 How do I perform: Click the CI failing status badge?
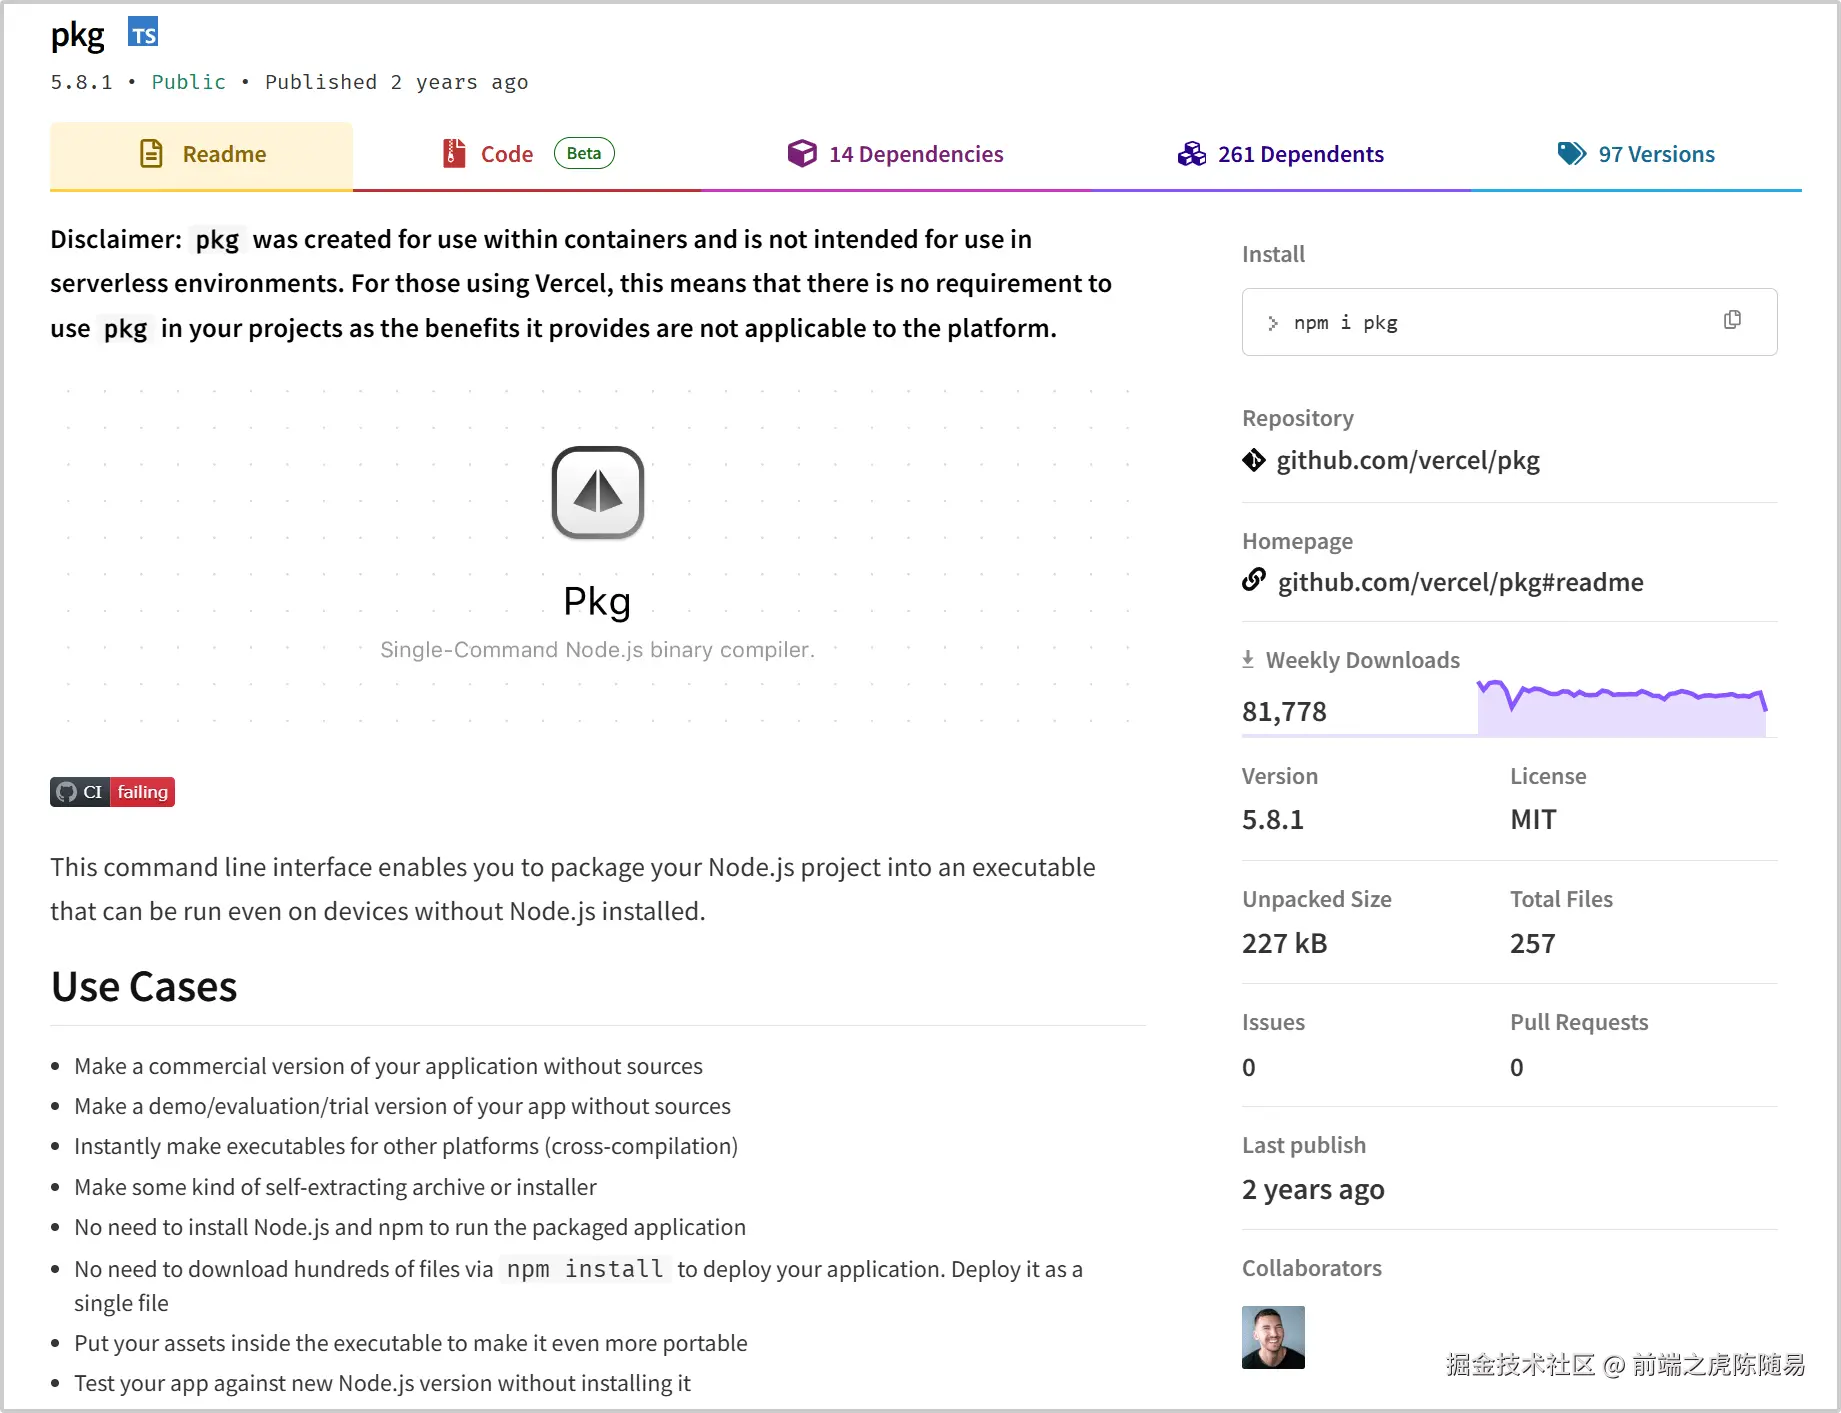112,792
